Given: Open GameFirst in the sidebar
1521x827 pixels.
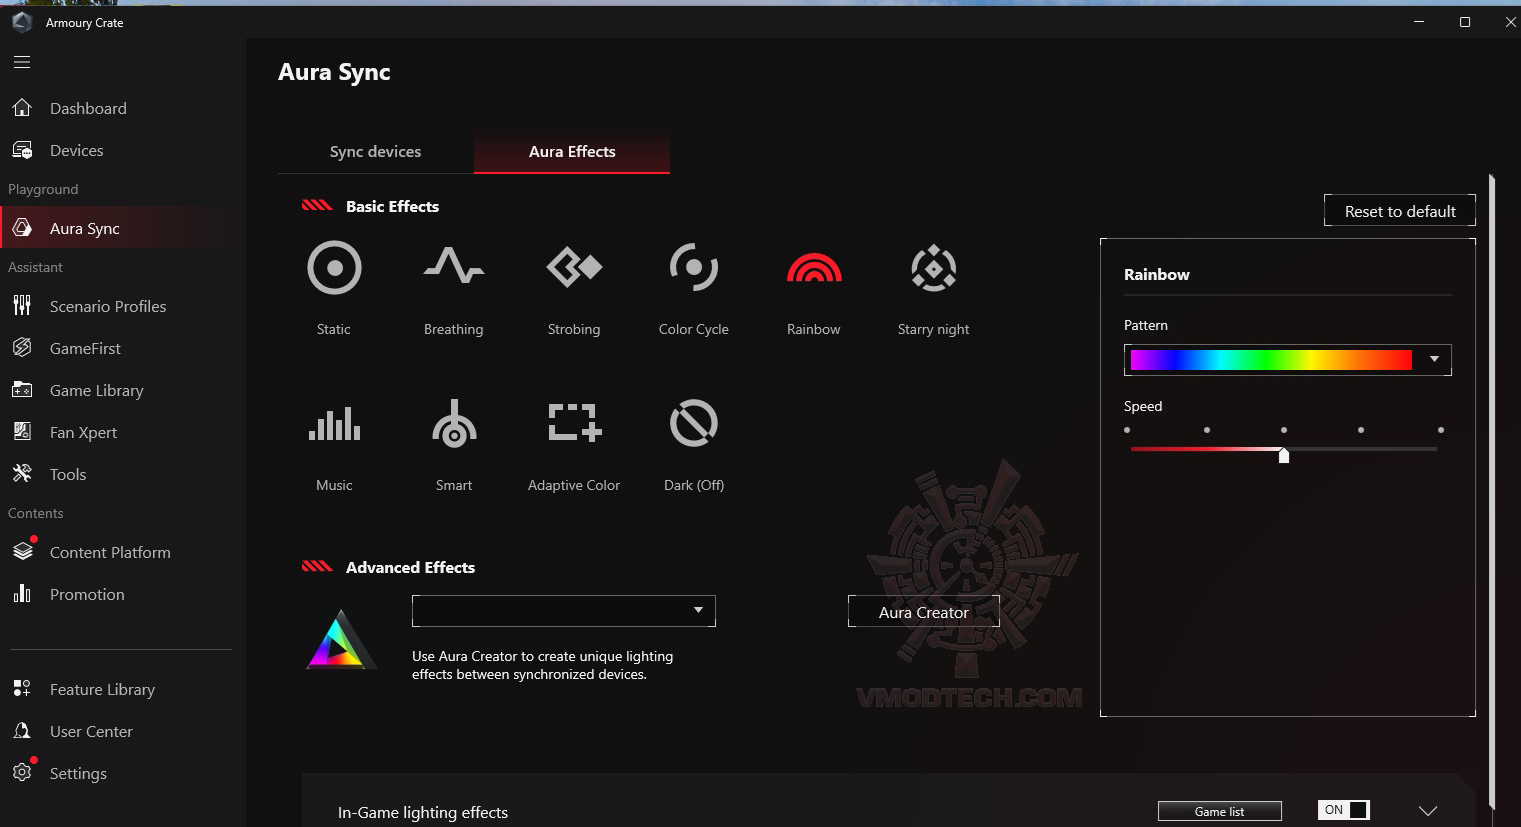Looking at the screenshot, I should 80,348.
